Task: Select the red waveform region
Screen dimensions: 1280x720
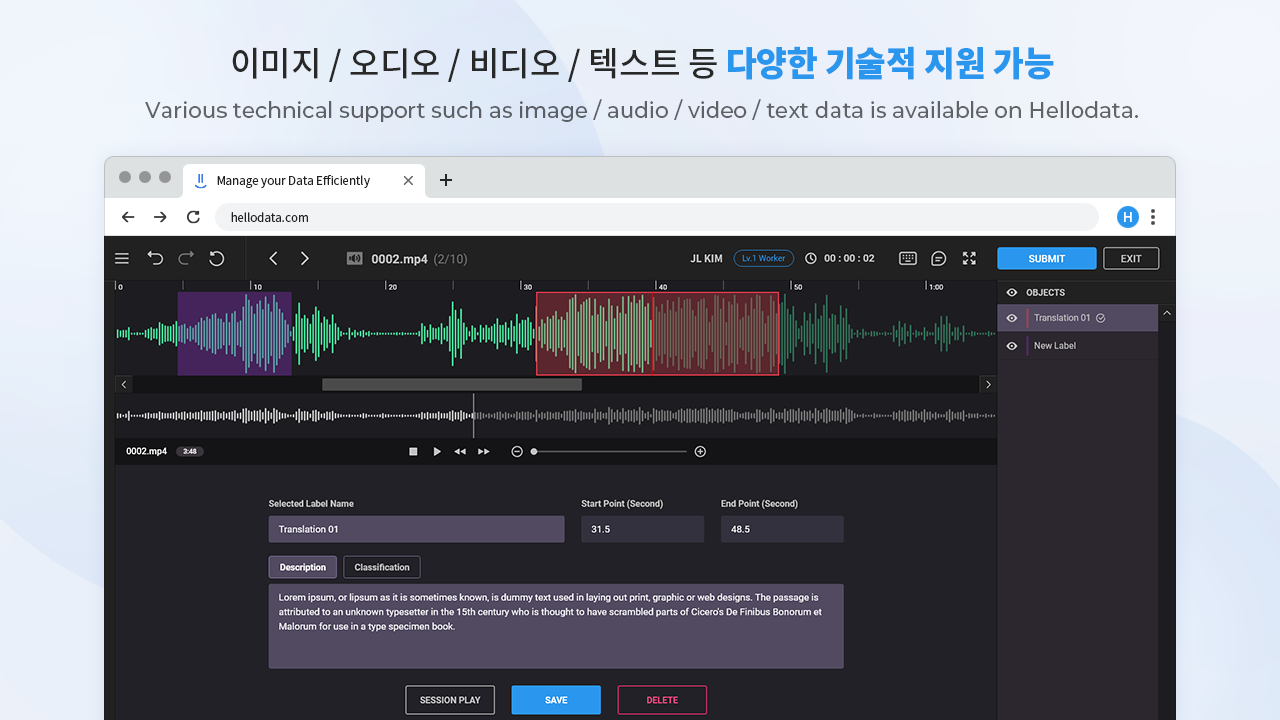Action: 657,334
